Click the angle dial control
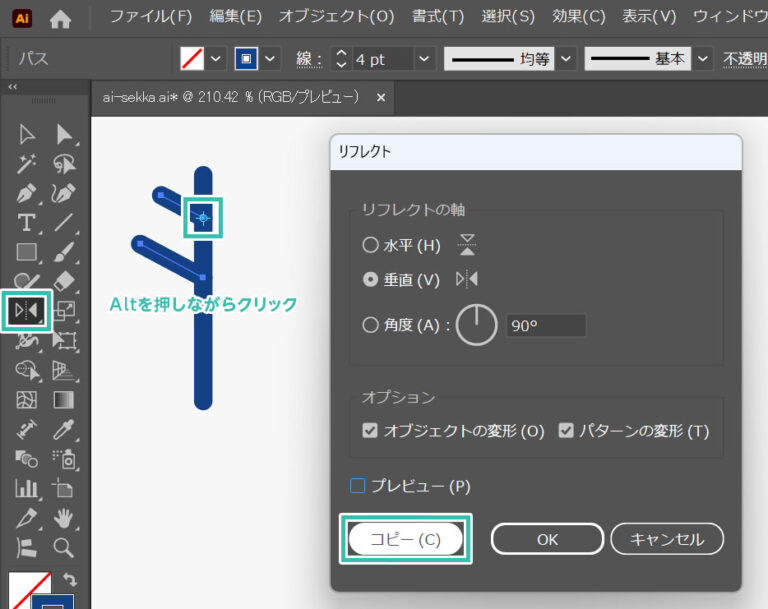This screenshot has height=609, width=768. pyautogui.click(x=477, y=325)
